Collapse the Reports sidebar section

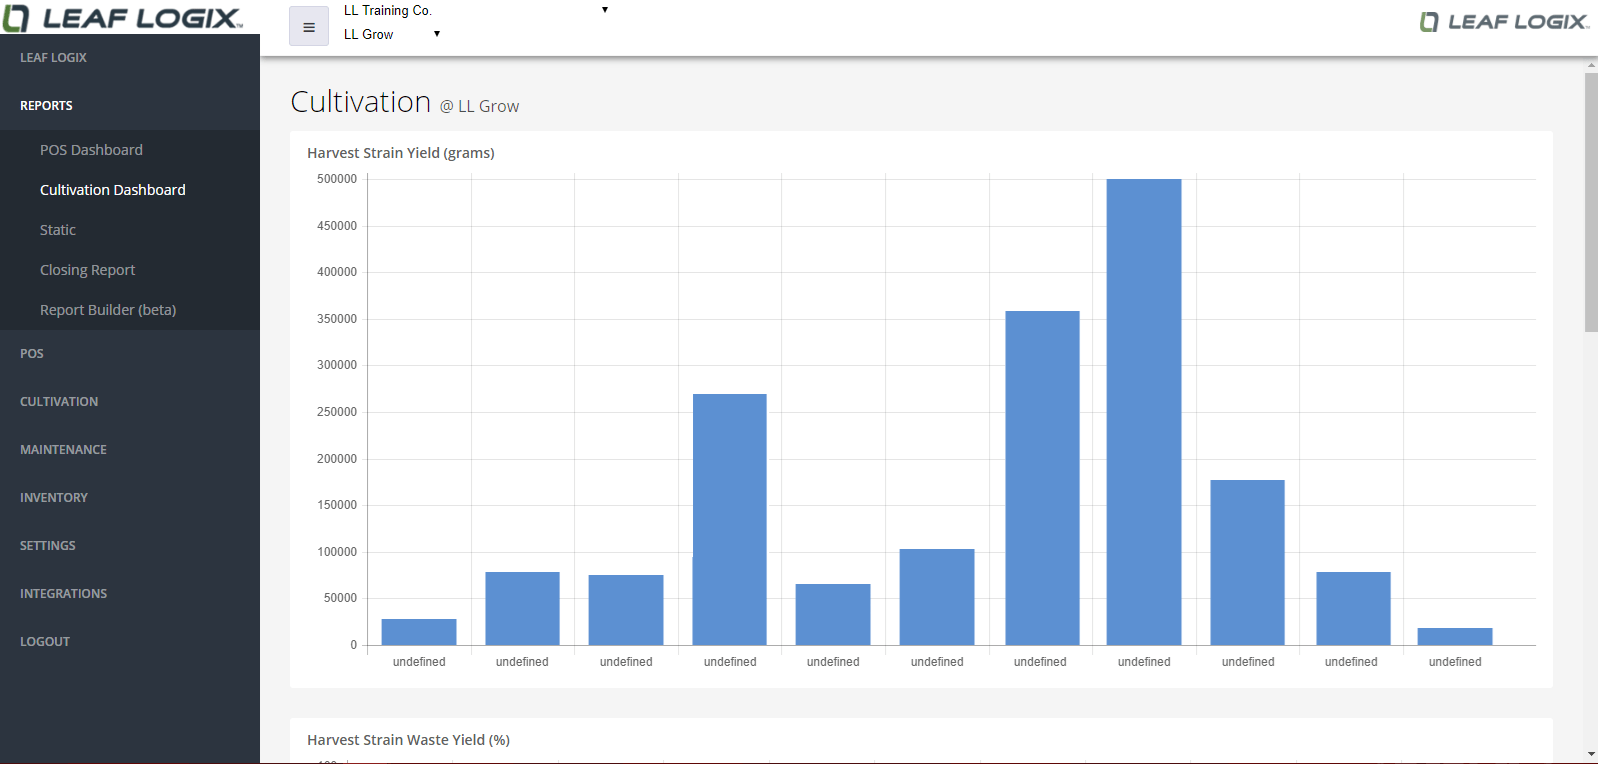(46, 106)
